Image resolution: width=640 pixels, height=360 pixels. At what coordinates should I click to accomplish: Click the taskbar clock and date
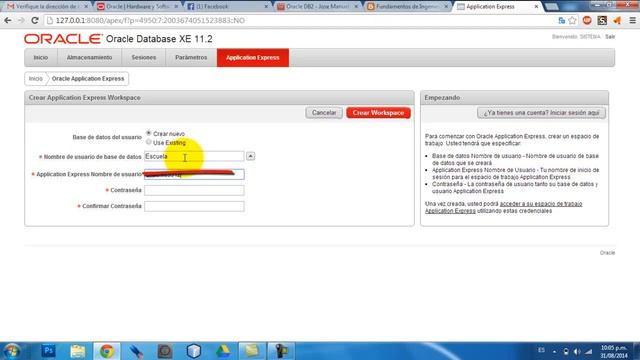click(x=613, y=352)
